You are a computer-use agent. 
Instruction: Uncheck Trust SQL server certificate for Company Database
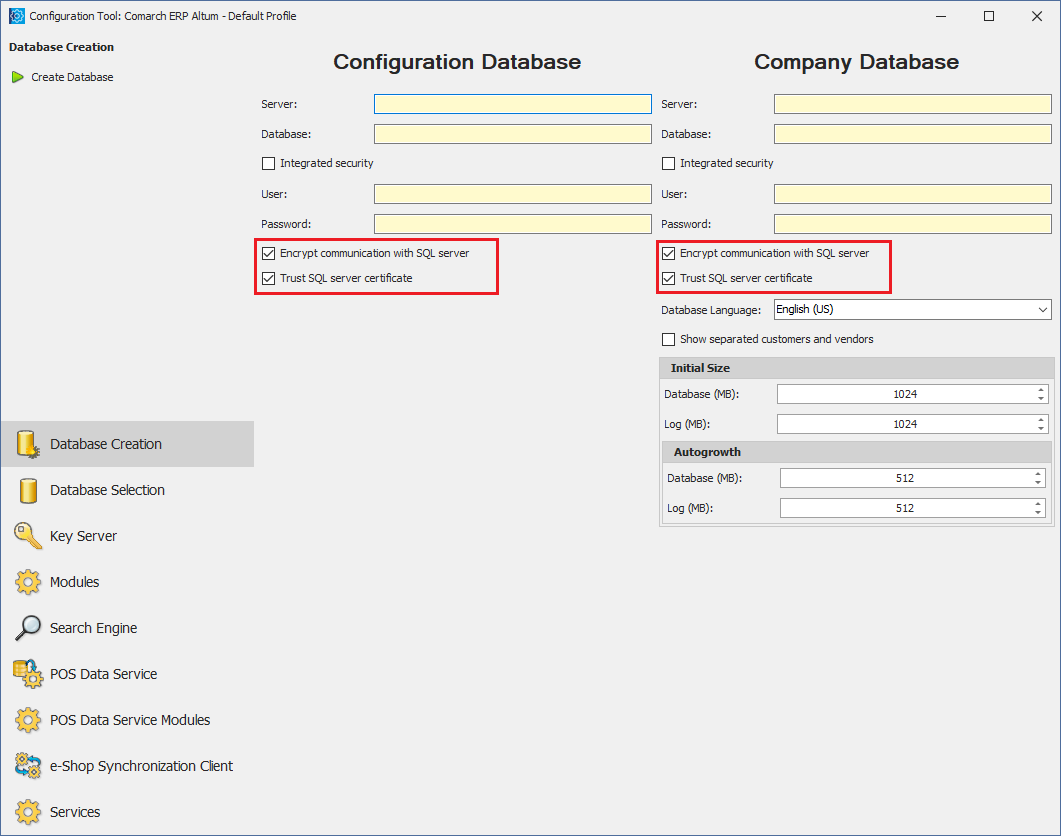coord(669,278)
